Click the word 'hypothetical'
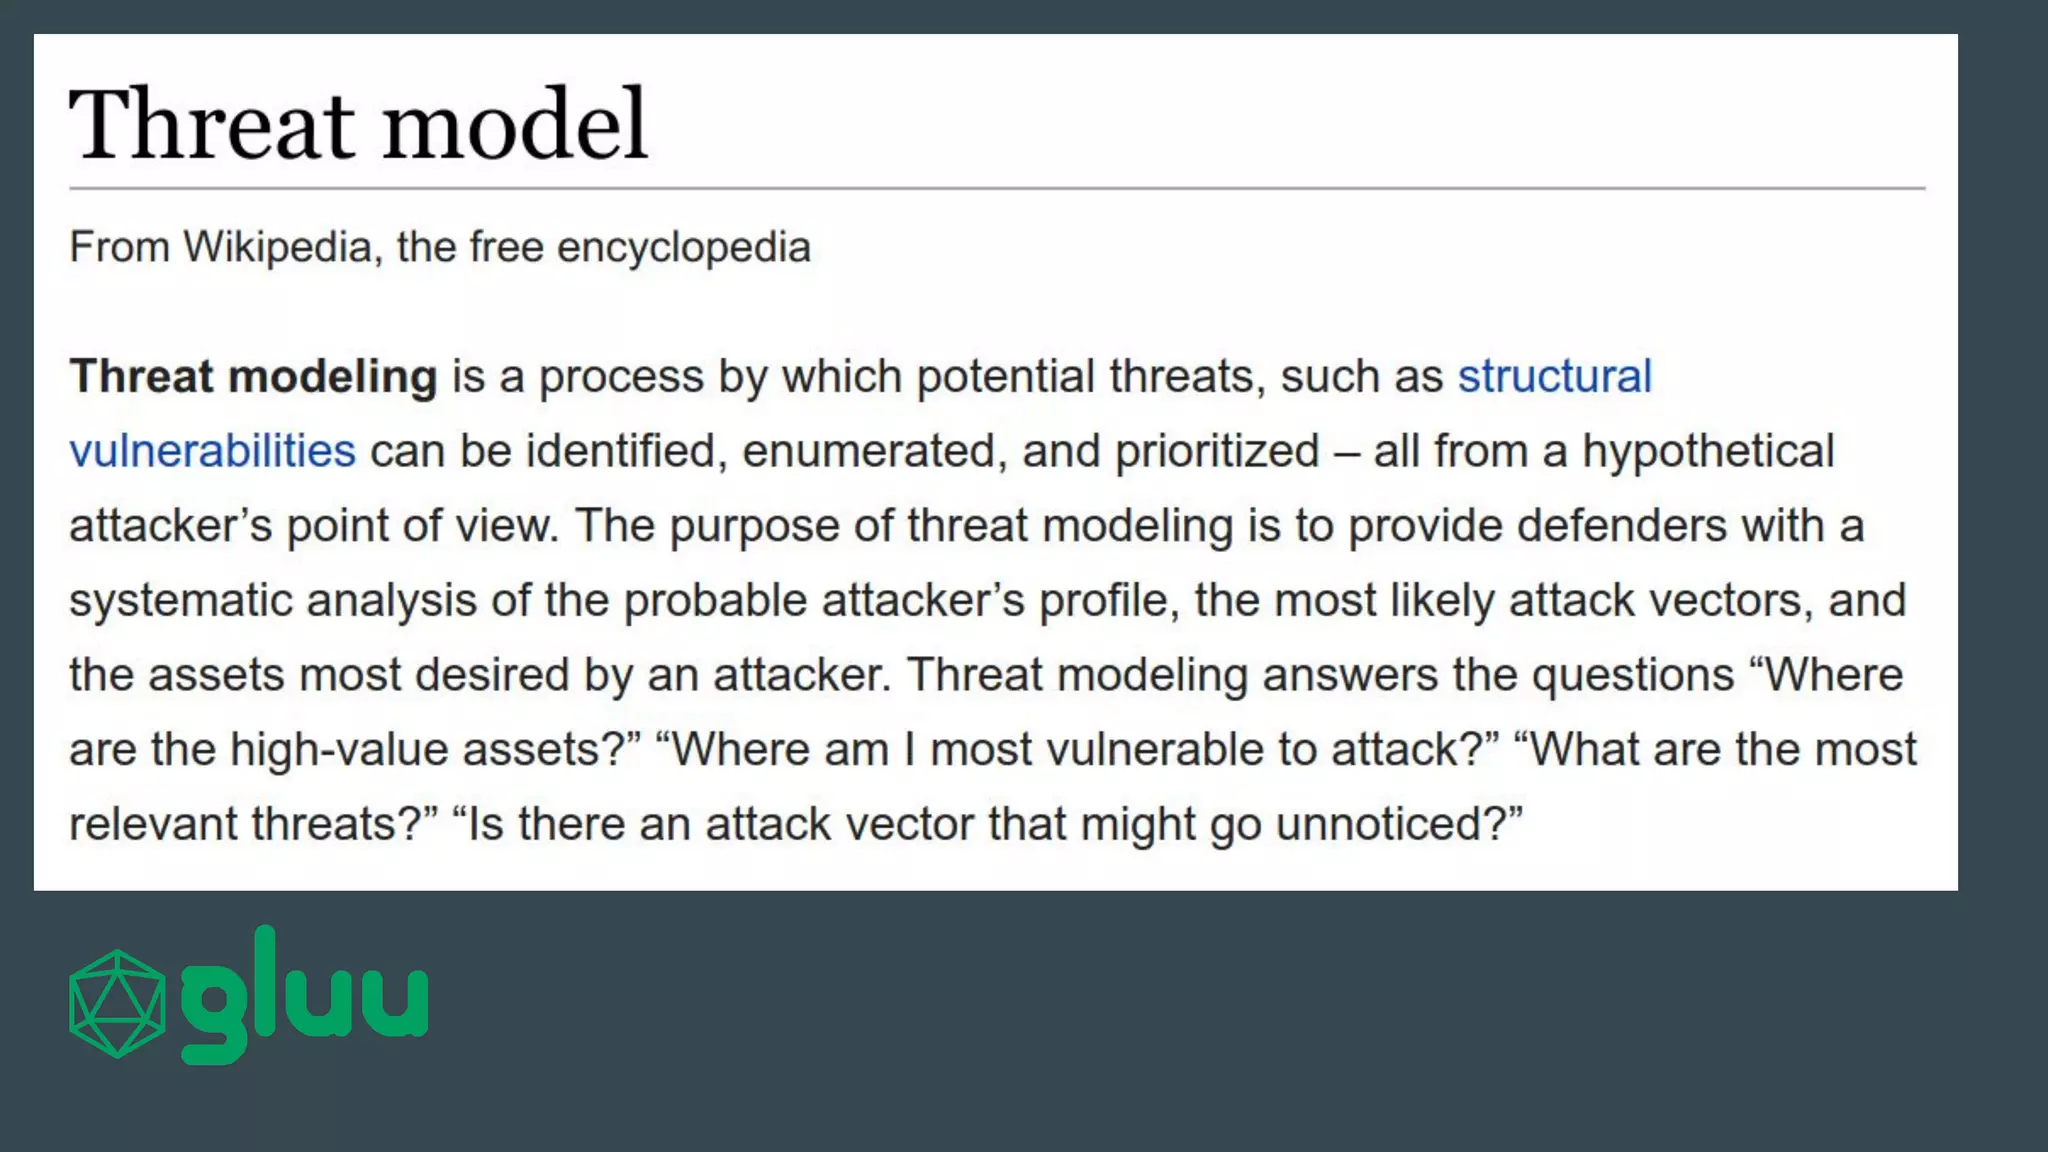The image size is (2048, 1152). tap(1708, 451)
